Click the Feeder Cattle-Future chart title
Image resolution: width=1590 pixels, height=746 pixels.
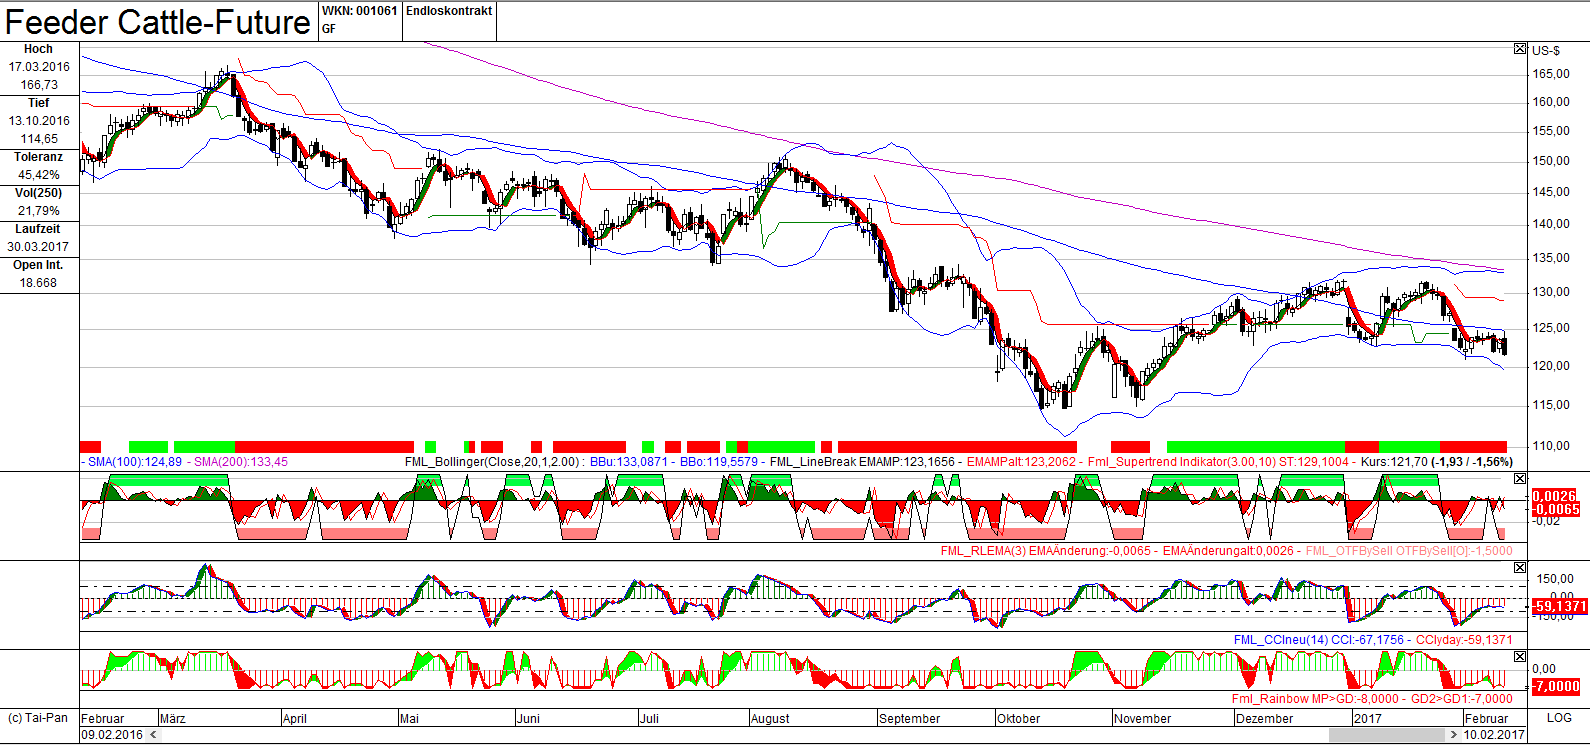(x=158, y=22)
